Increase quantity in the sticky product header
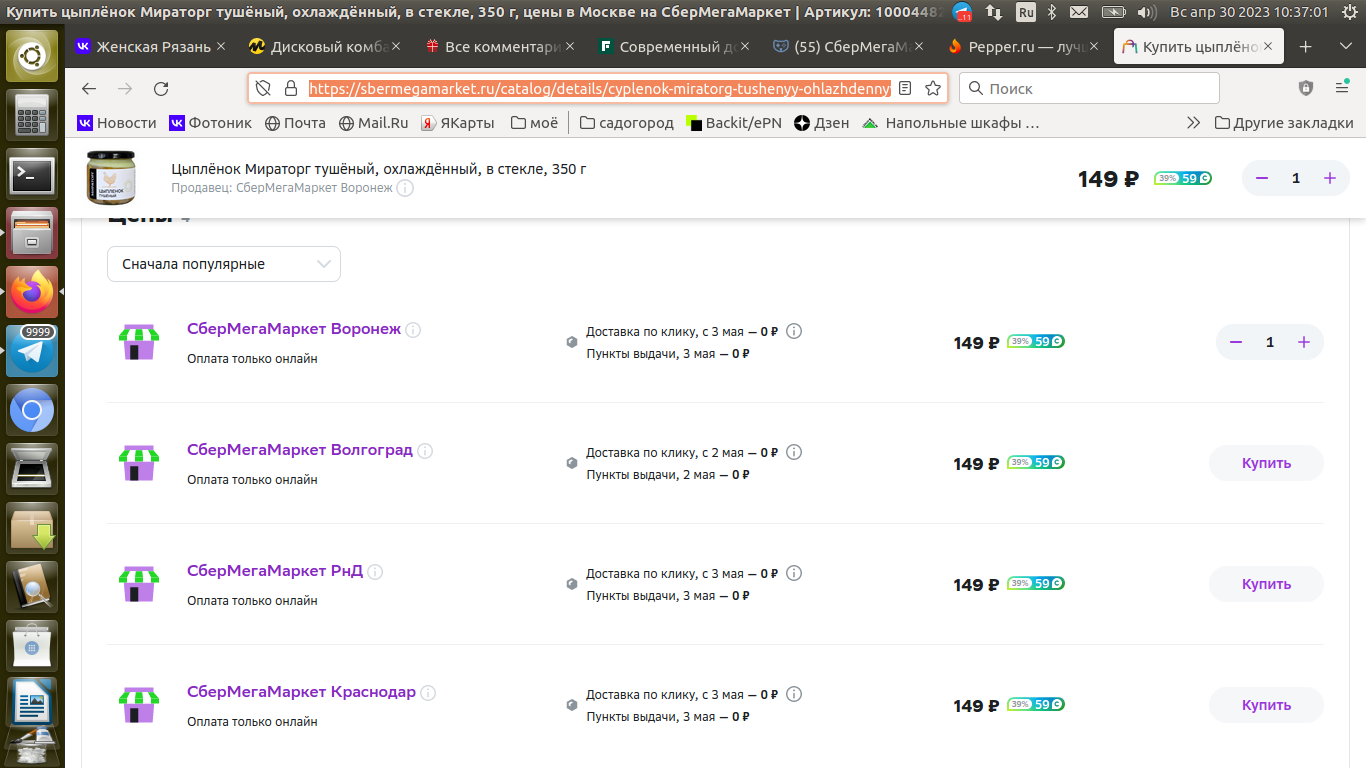The width and height of the screenshot is (1366, 768). pos(1330,178)
